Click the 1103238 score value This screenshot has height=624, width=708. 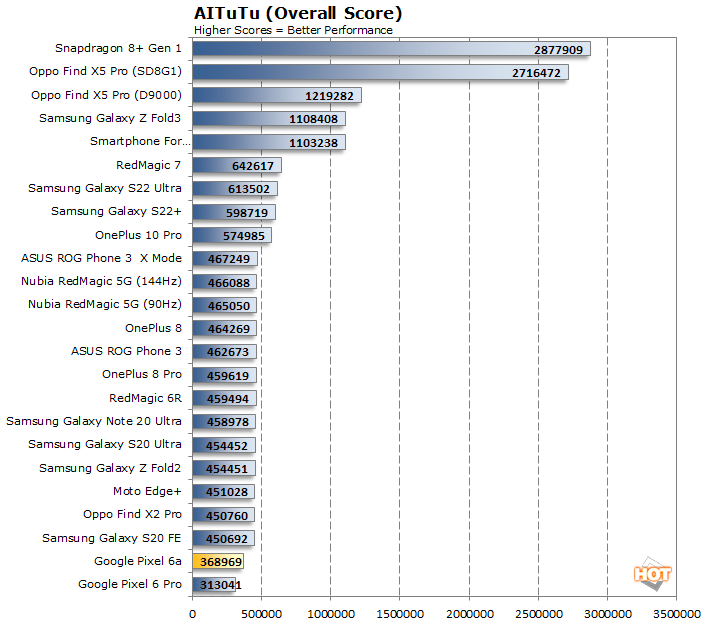[313, 143]
